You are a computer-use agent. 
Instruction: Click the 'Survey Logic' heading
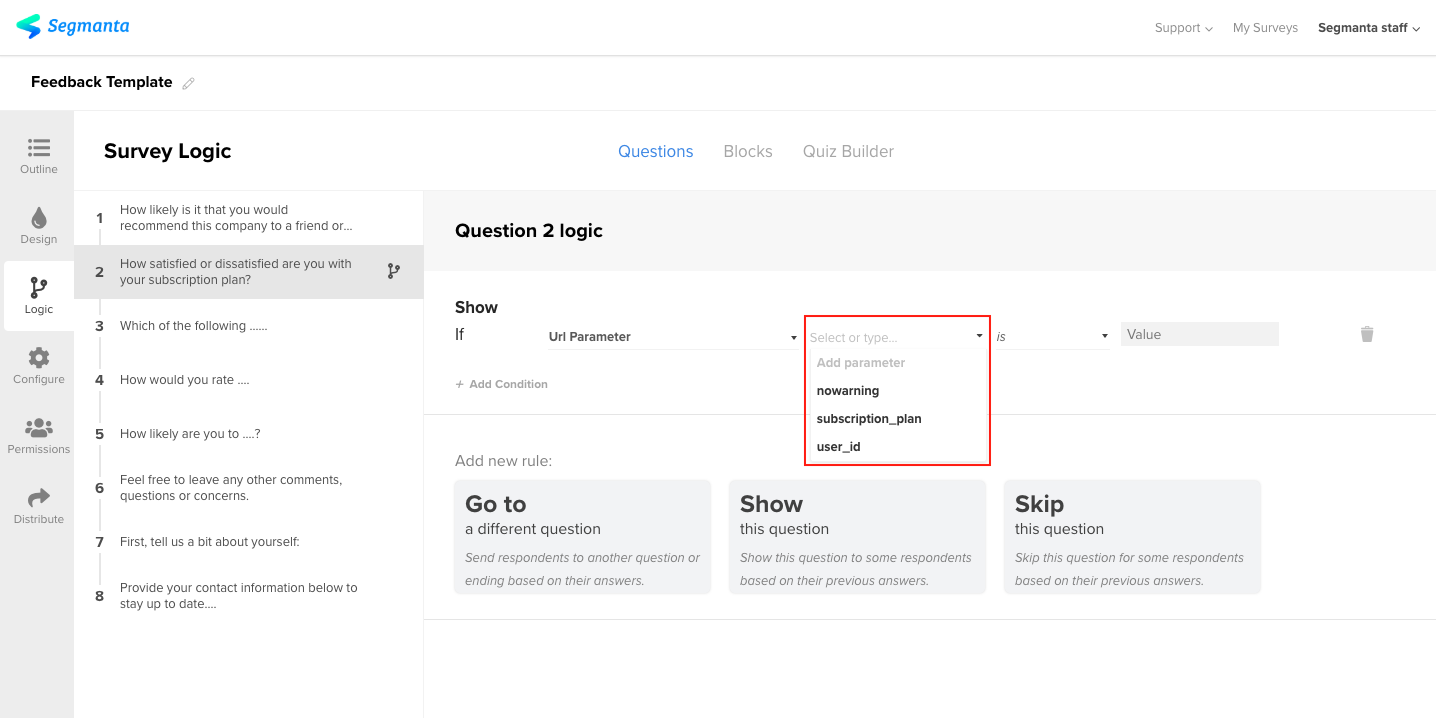click(168, 151)
